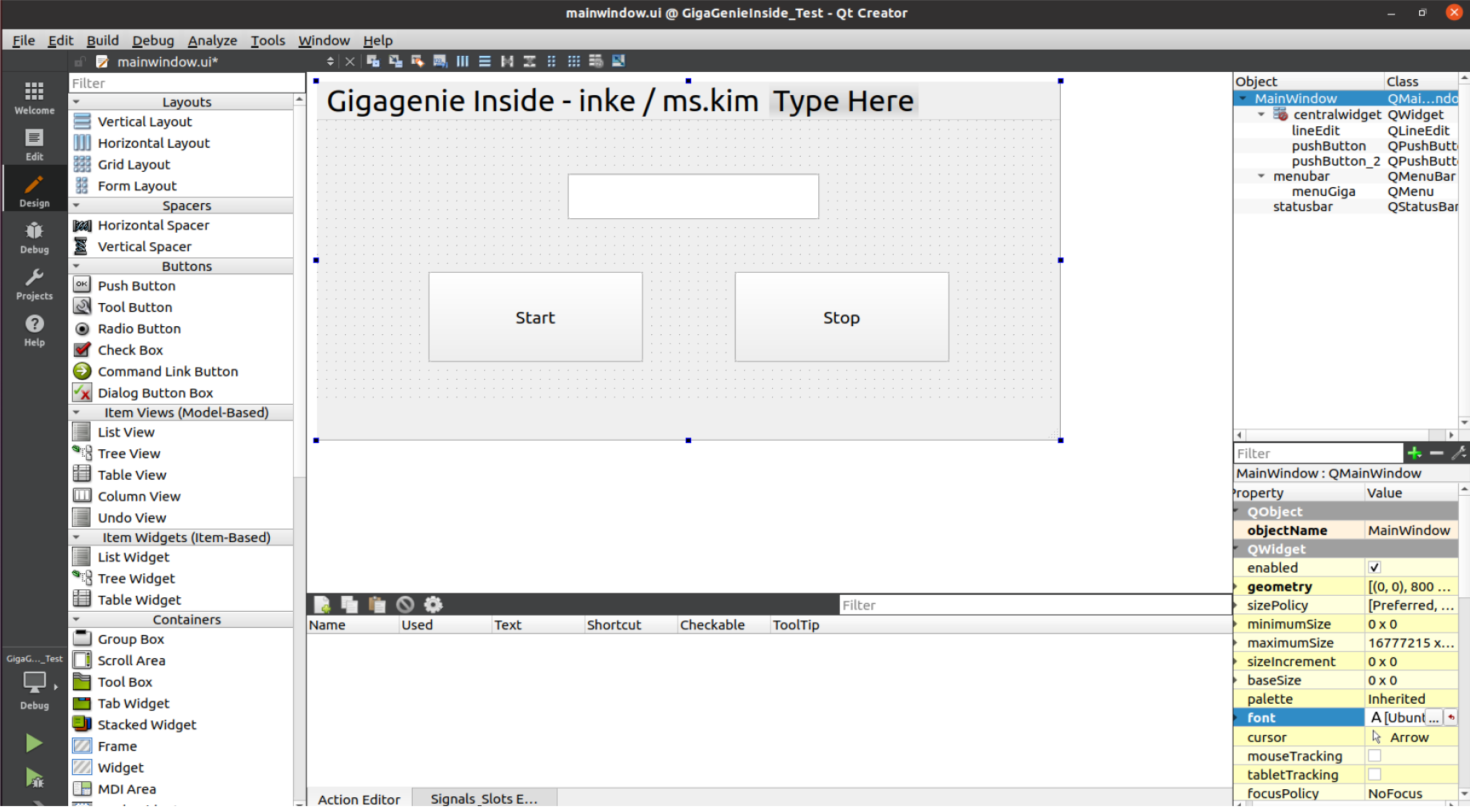Click the Paste action icon in Action Editor
This screenshot has width=1470, height=808.
point(377,604)
